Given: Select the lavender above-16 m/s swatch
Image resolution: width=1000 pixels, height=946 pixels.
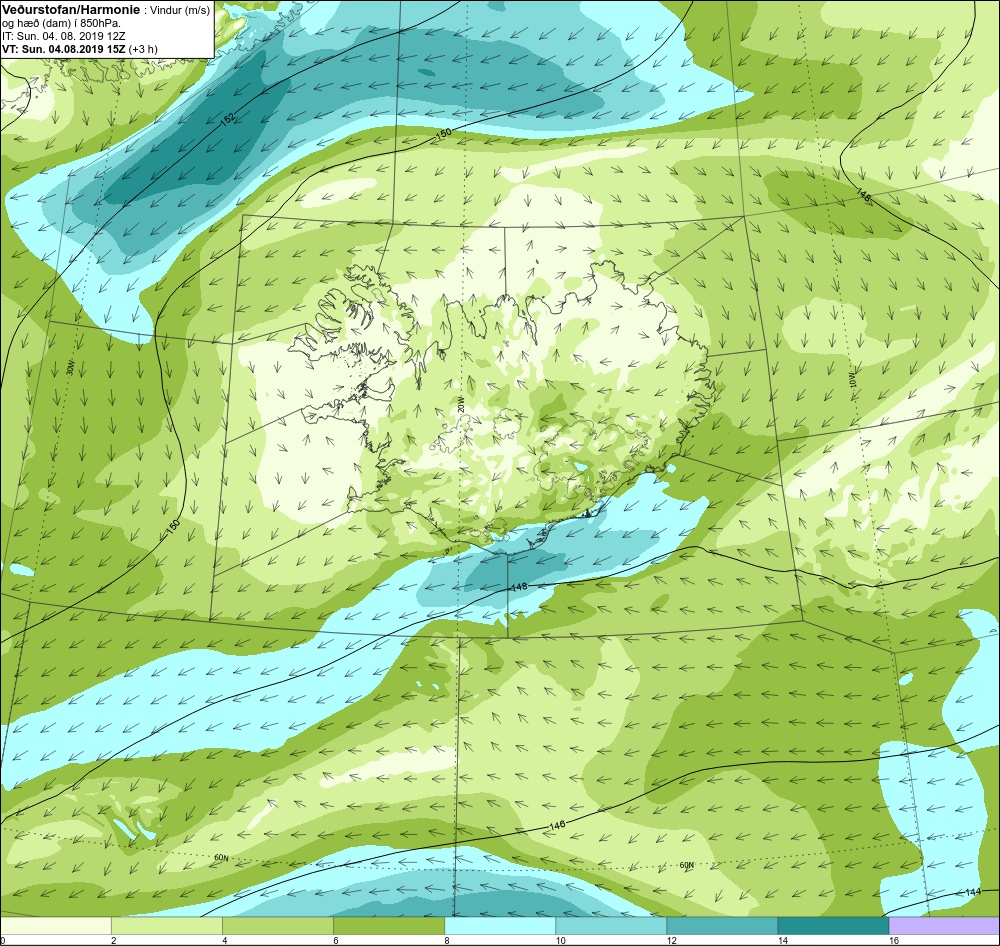Looking at the screenshot, I should point(945,926).
